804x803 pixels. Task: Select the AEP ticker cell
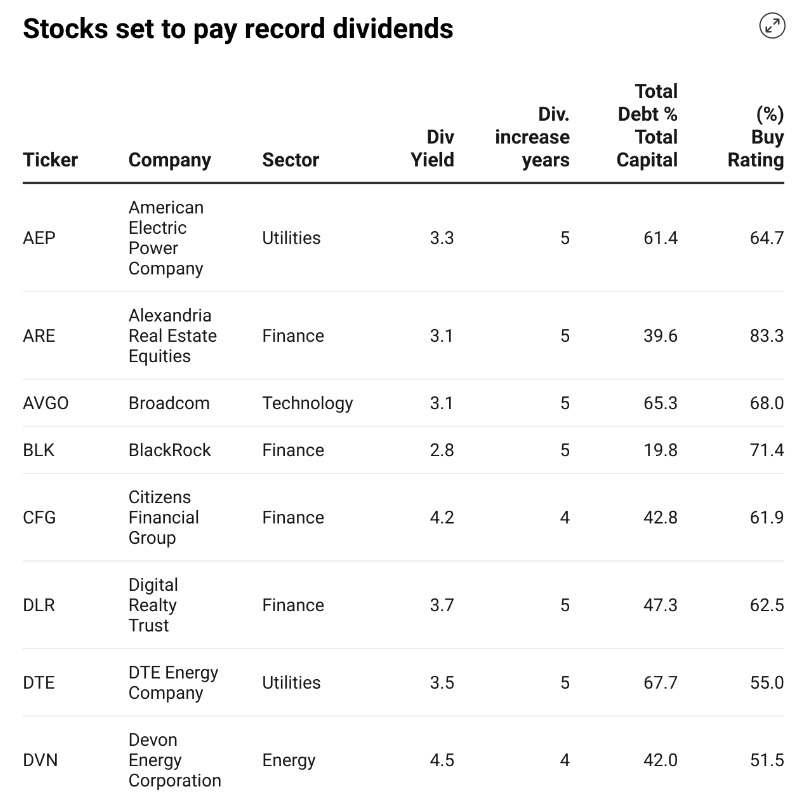tap(39, 238)
